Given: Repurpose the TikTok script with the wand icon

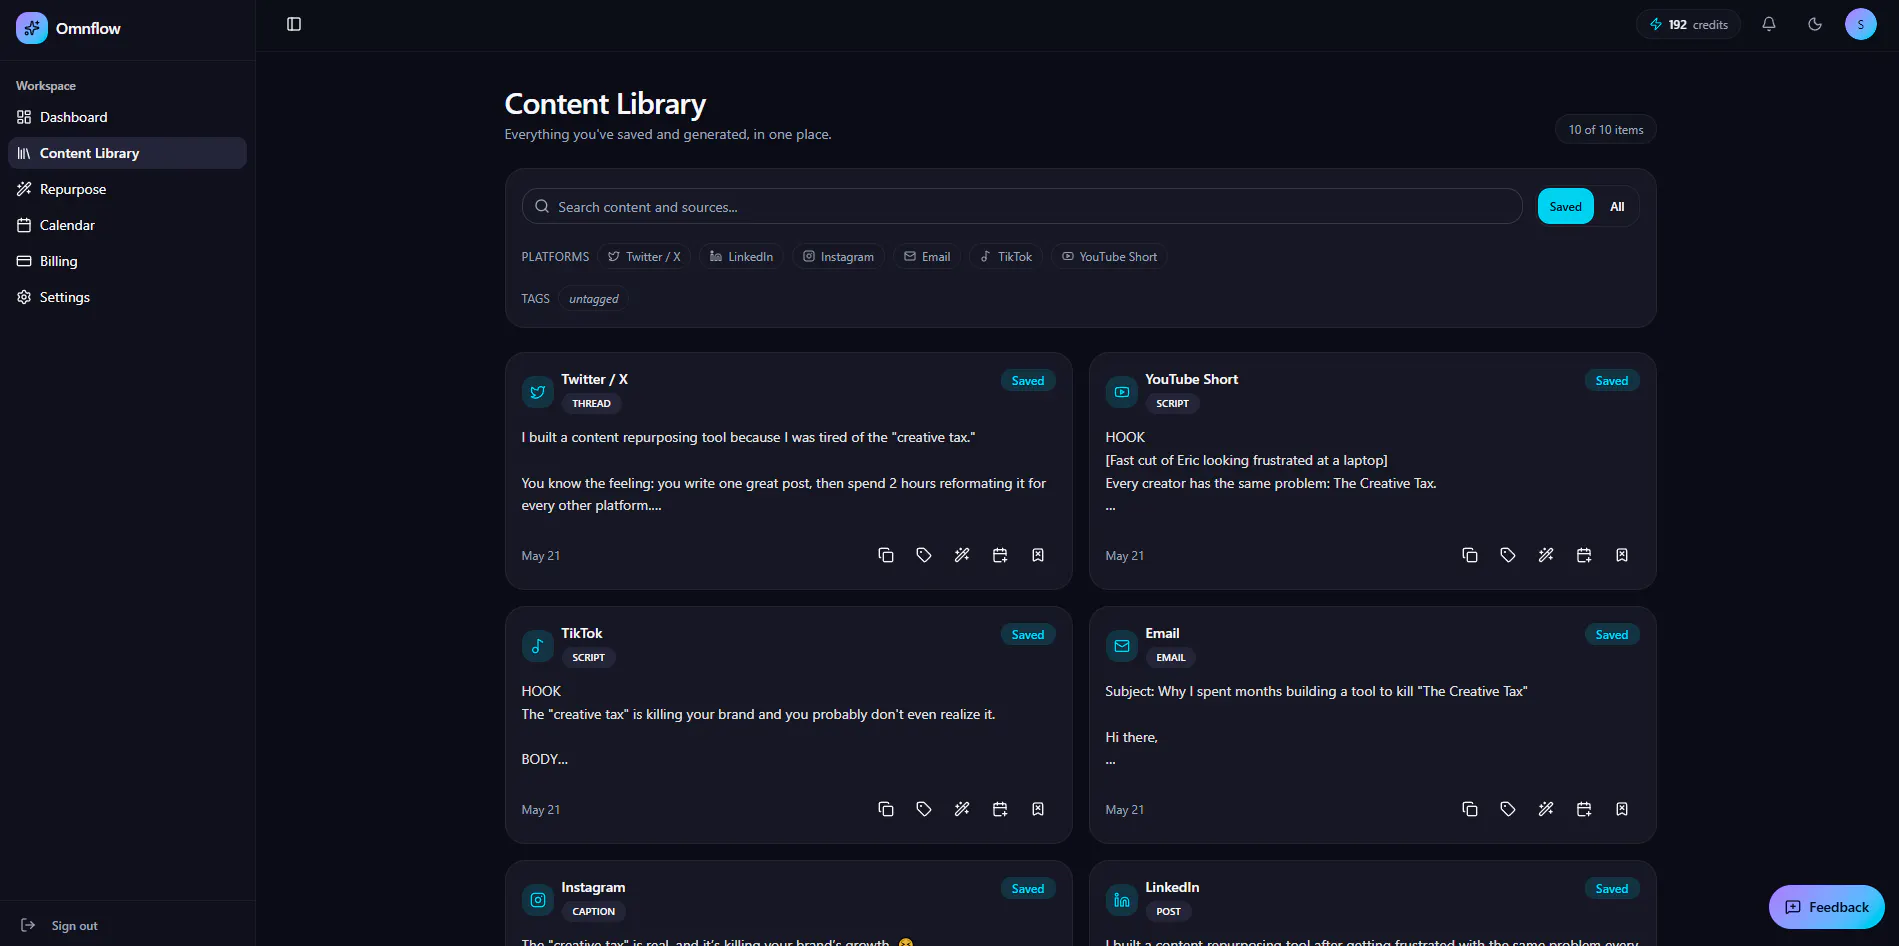Looking at the screenshot, I should (x=962, y=809).
